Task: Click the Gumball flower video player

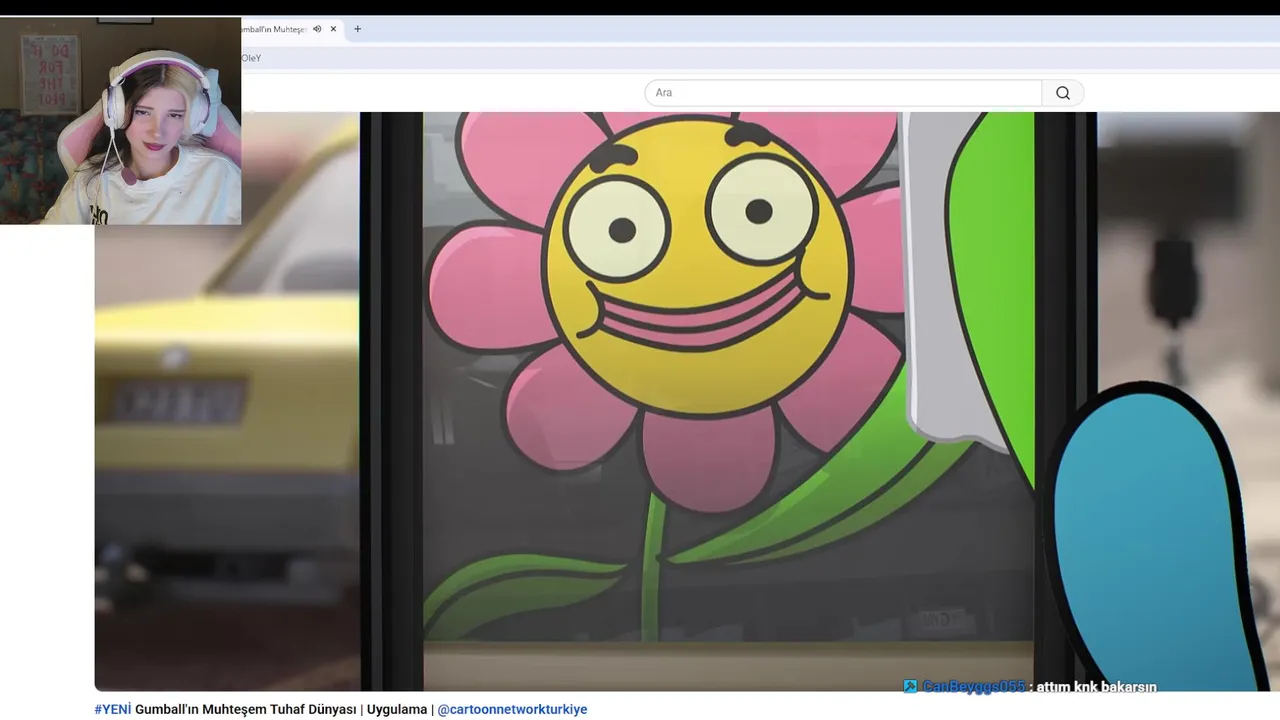Action: pyautogui.click(x=687, y=401)
